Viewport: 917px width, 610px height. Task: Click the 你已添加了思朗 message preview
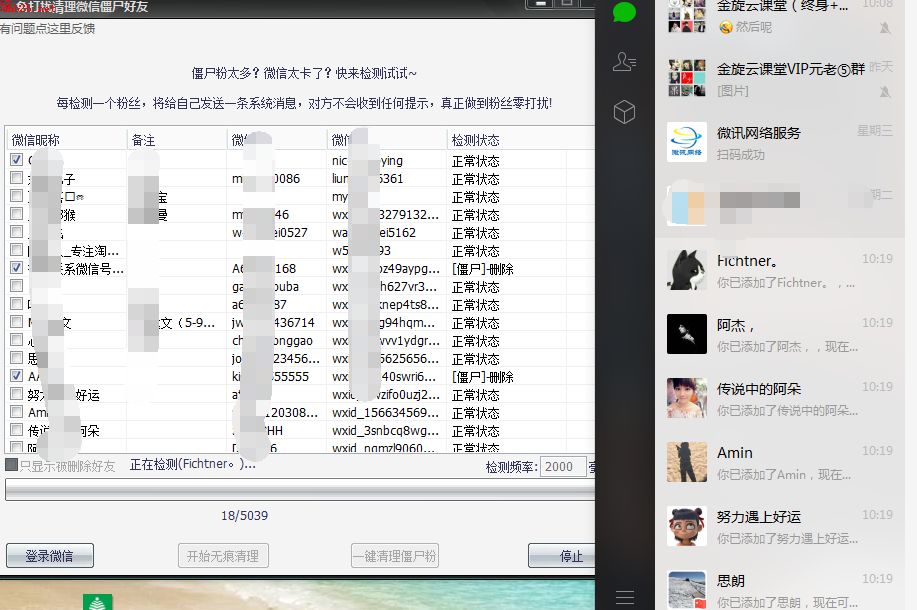pos(787,602)
